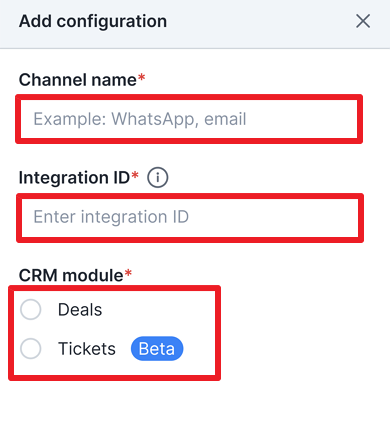390x436 pixels.
Task: Focus the Channel name input field
Action: click(x=189, y=119)
